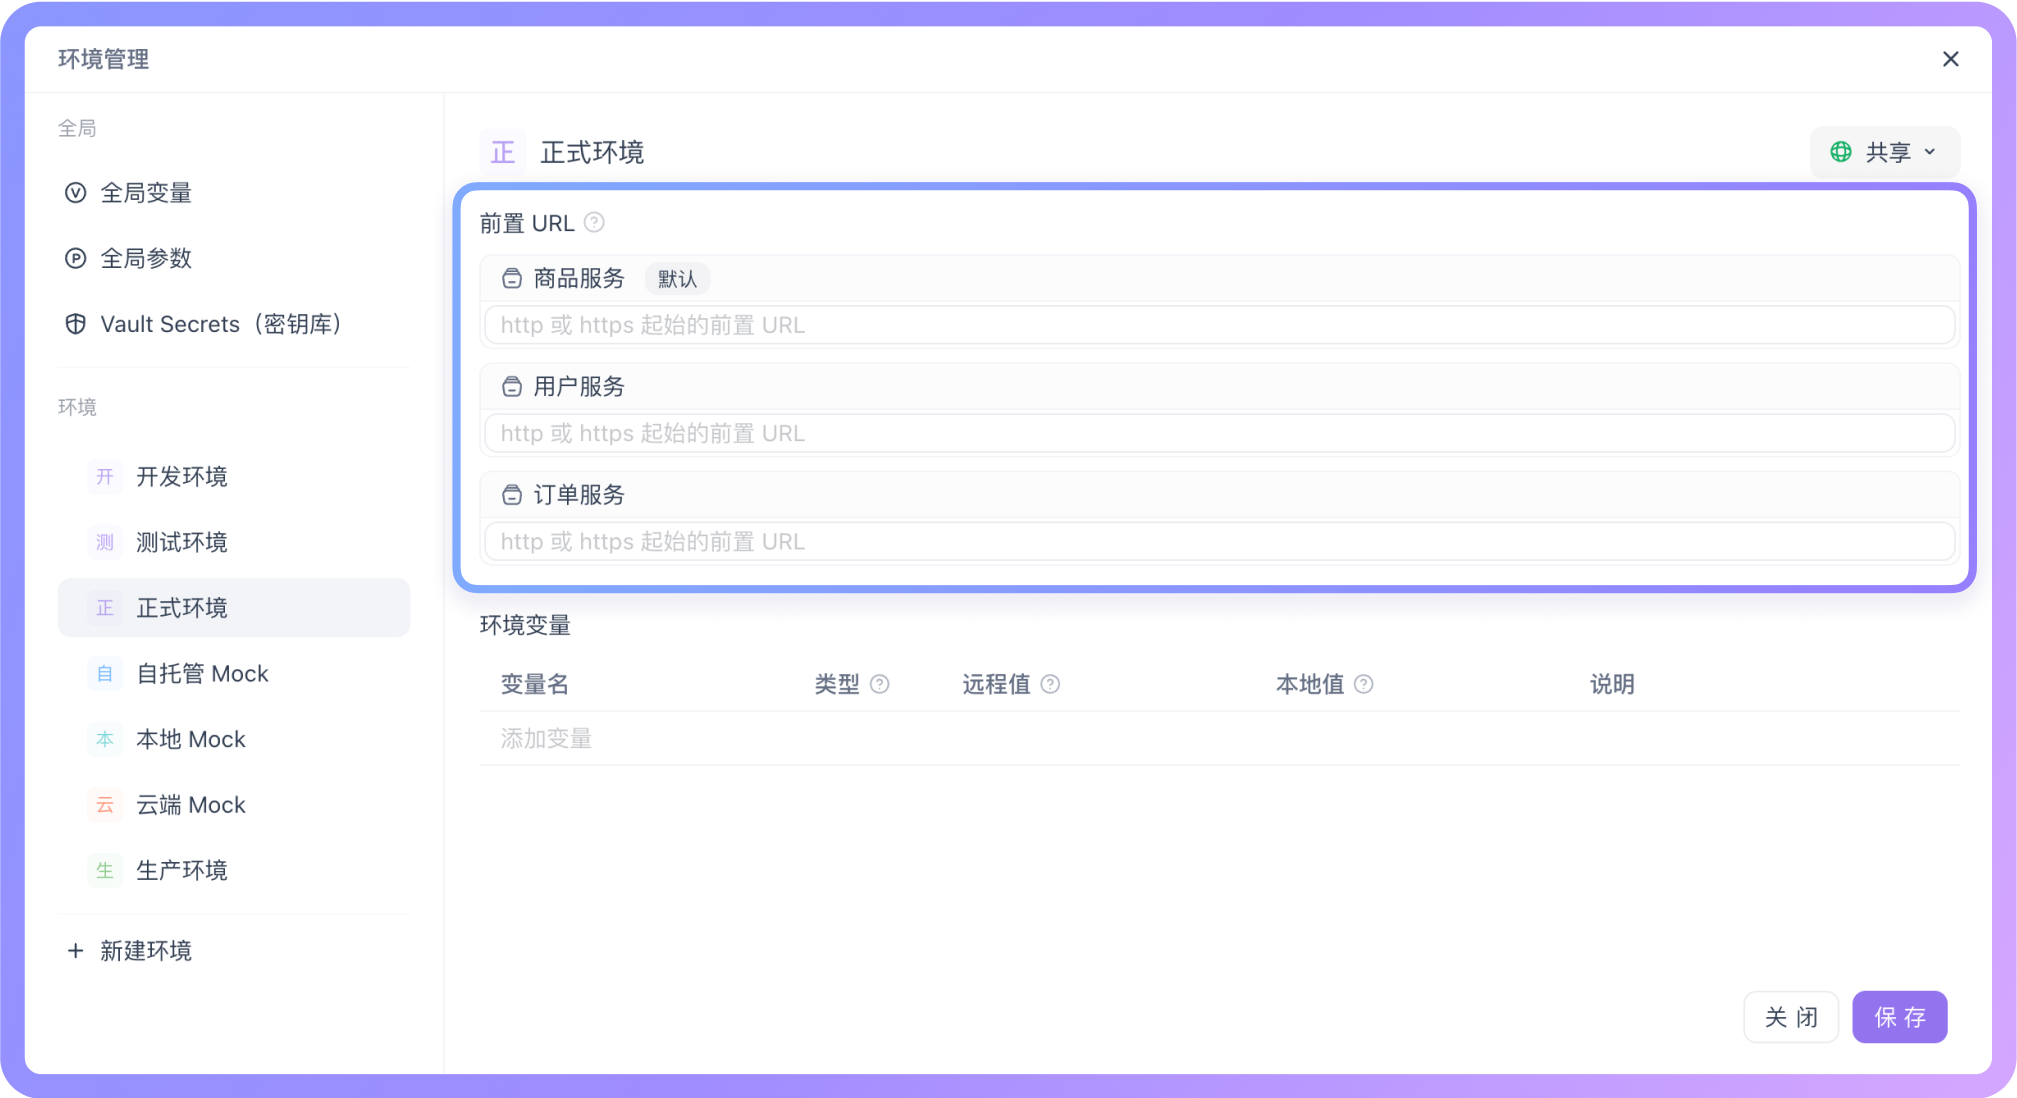Screen dimensions: 2017x1098
Task: Click the 全局变量 circle V icon
Action: point(75,193)
